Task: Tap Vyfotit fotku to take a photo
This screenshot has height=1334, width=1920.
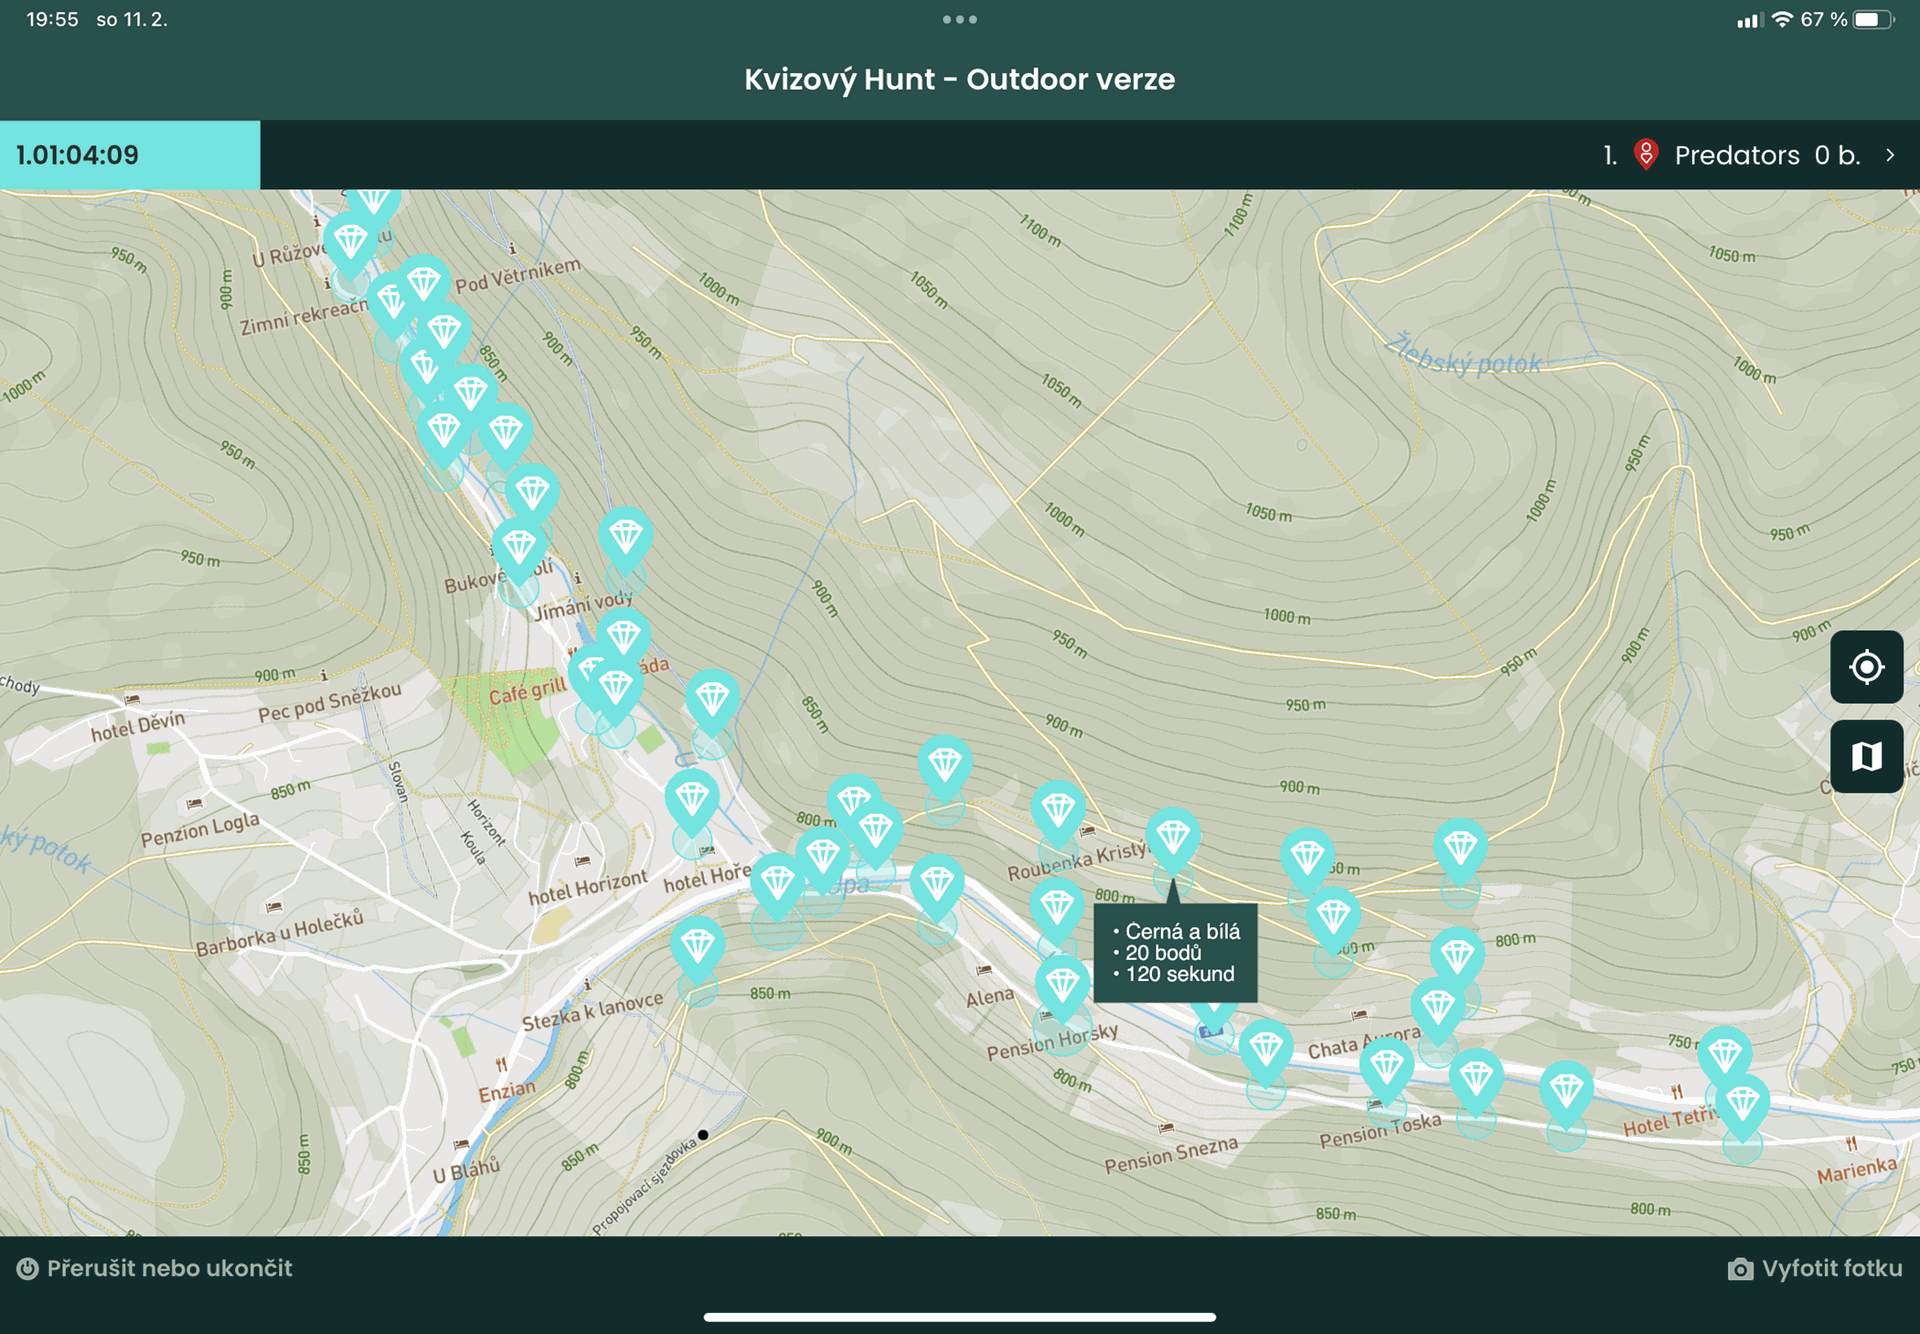Action: click(x=1815, y=1268)
